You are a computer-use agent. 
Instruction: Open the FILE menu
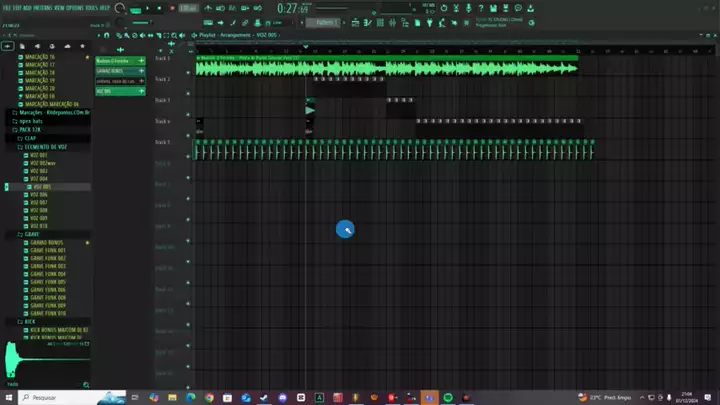click(7, 7)
